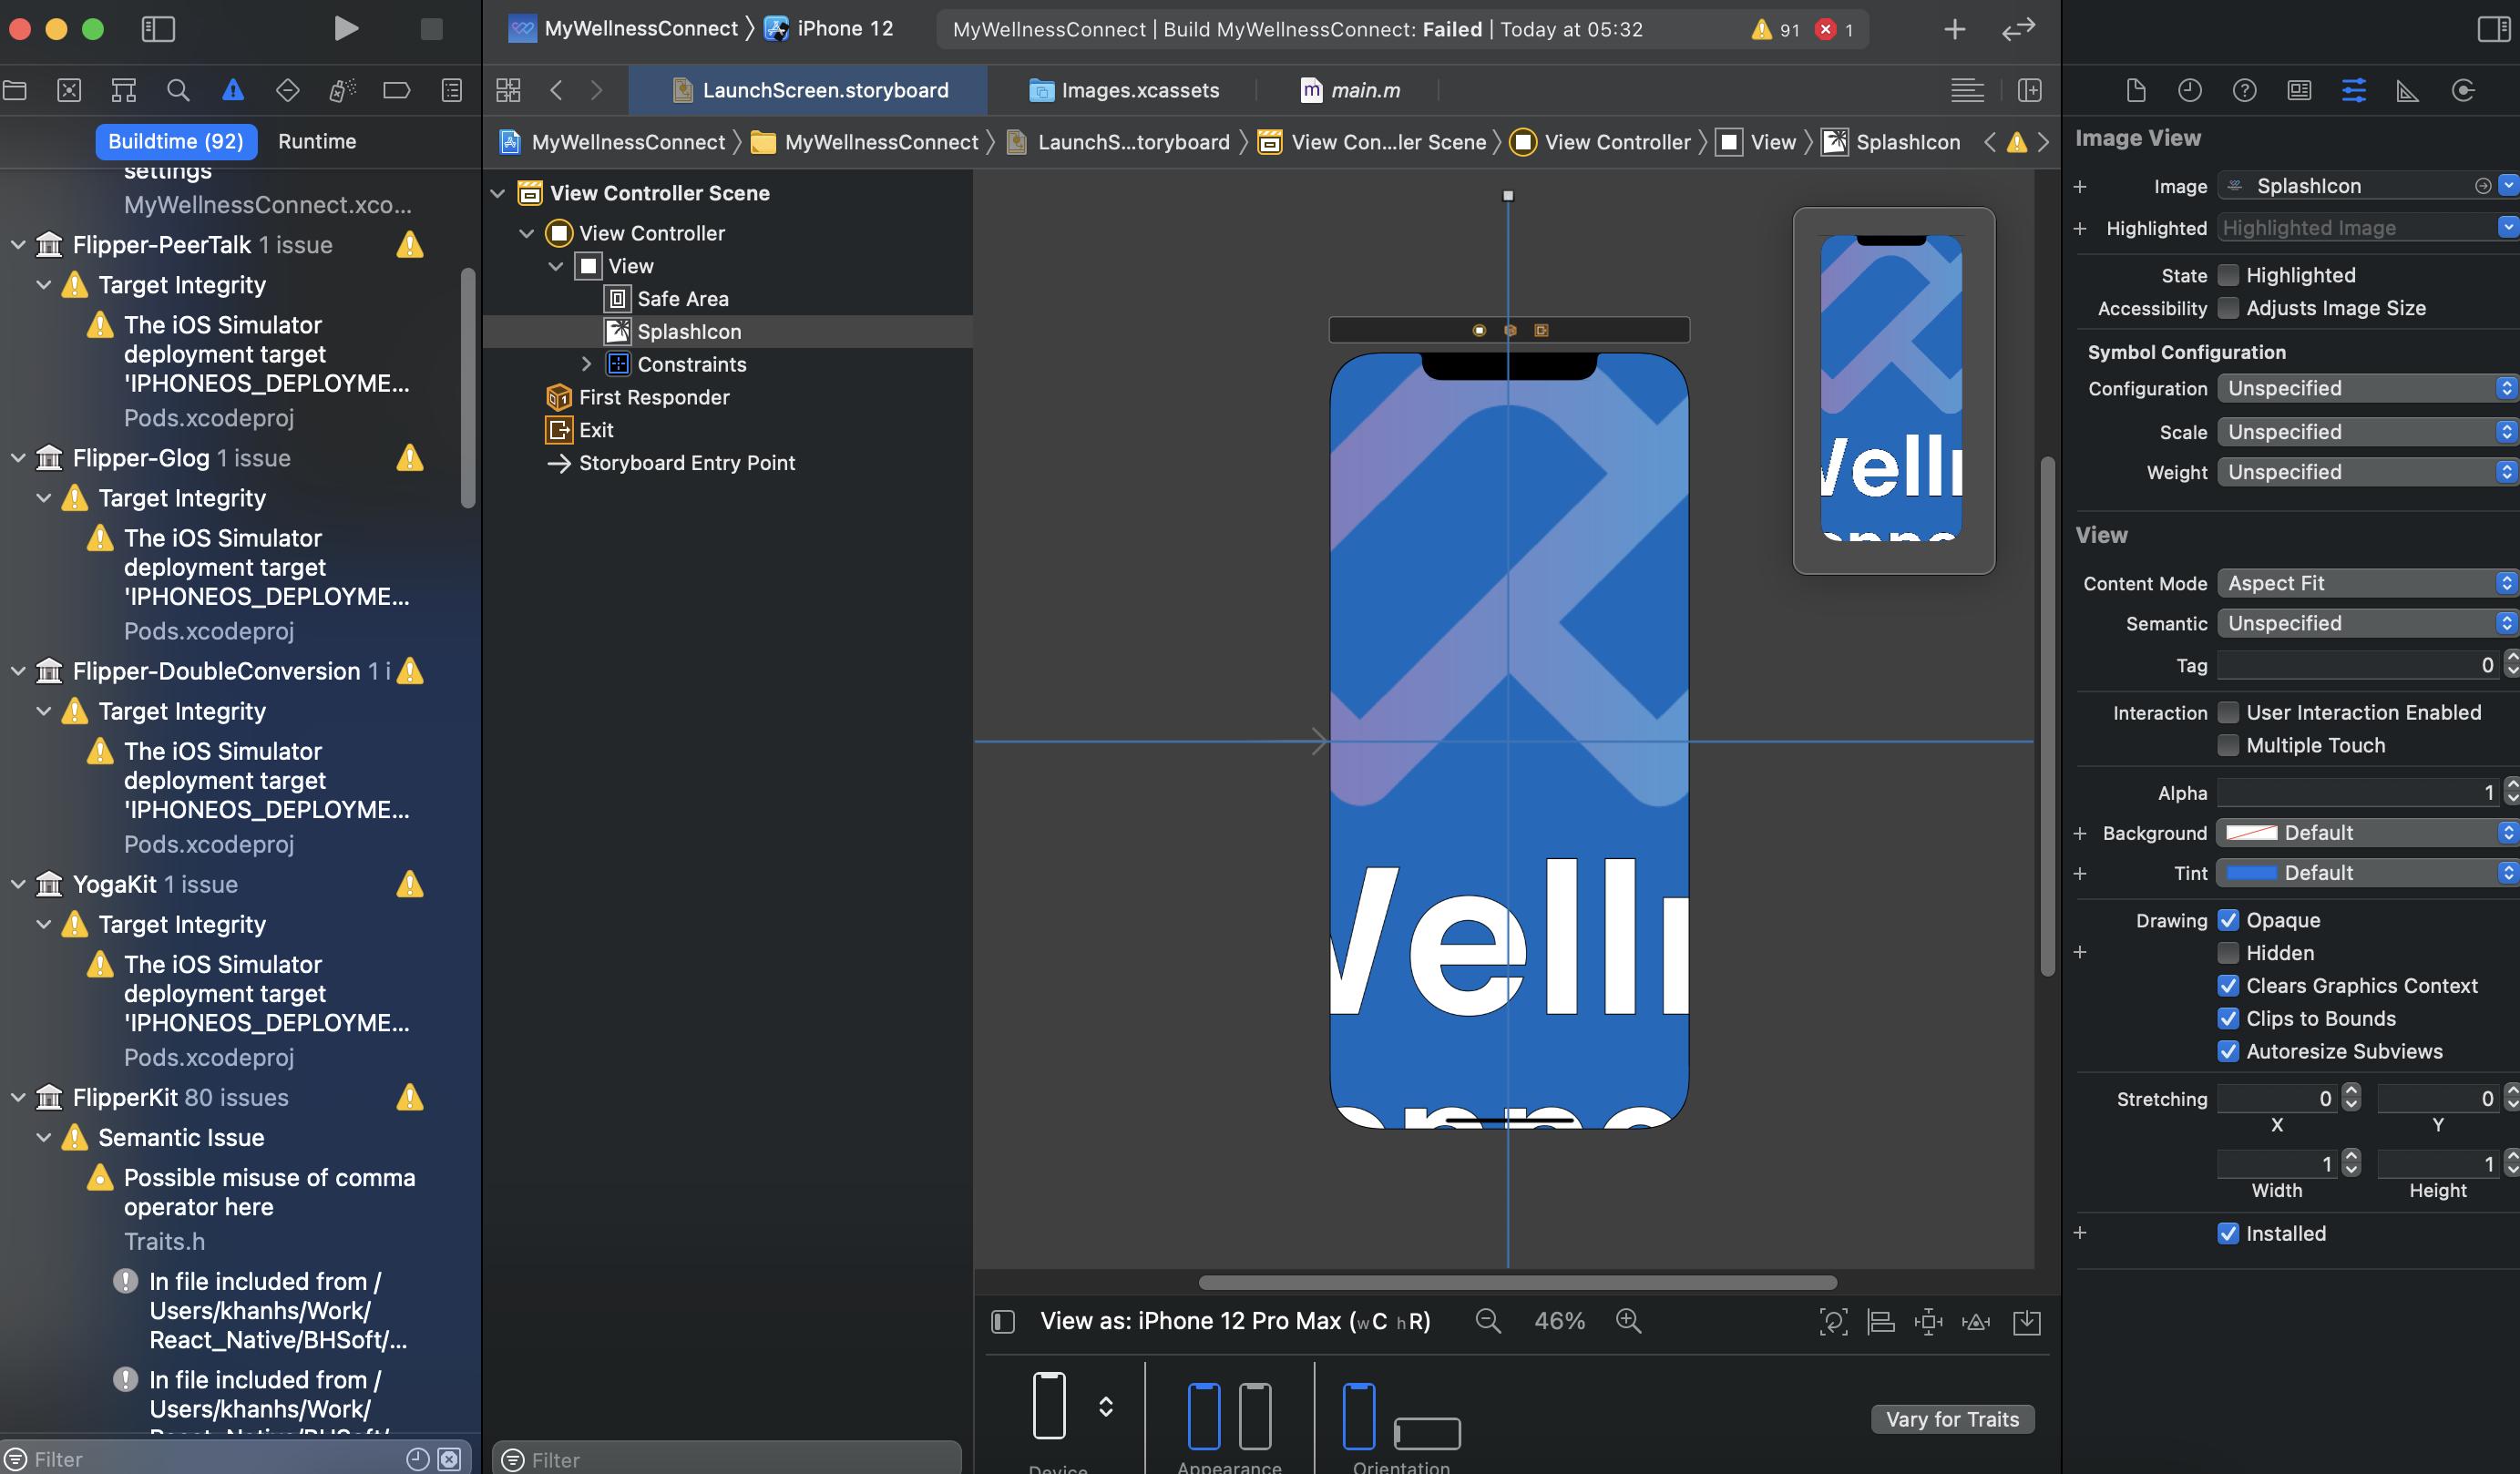
Task: Open the project navigator folder icon
Action: point(15,90)
